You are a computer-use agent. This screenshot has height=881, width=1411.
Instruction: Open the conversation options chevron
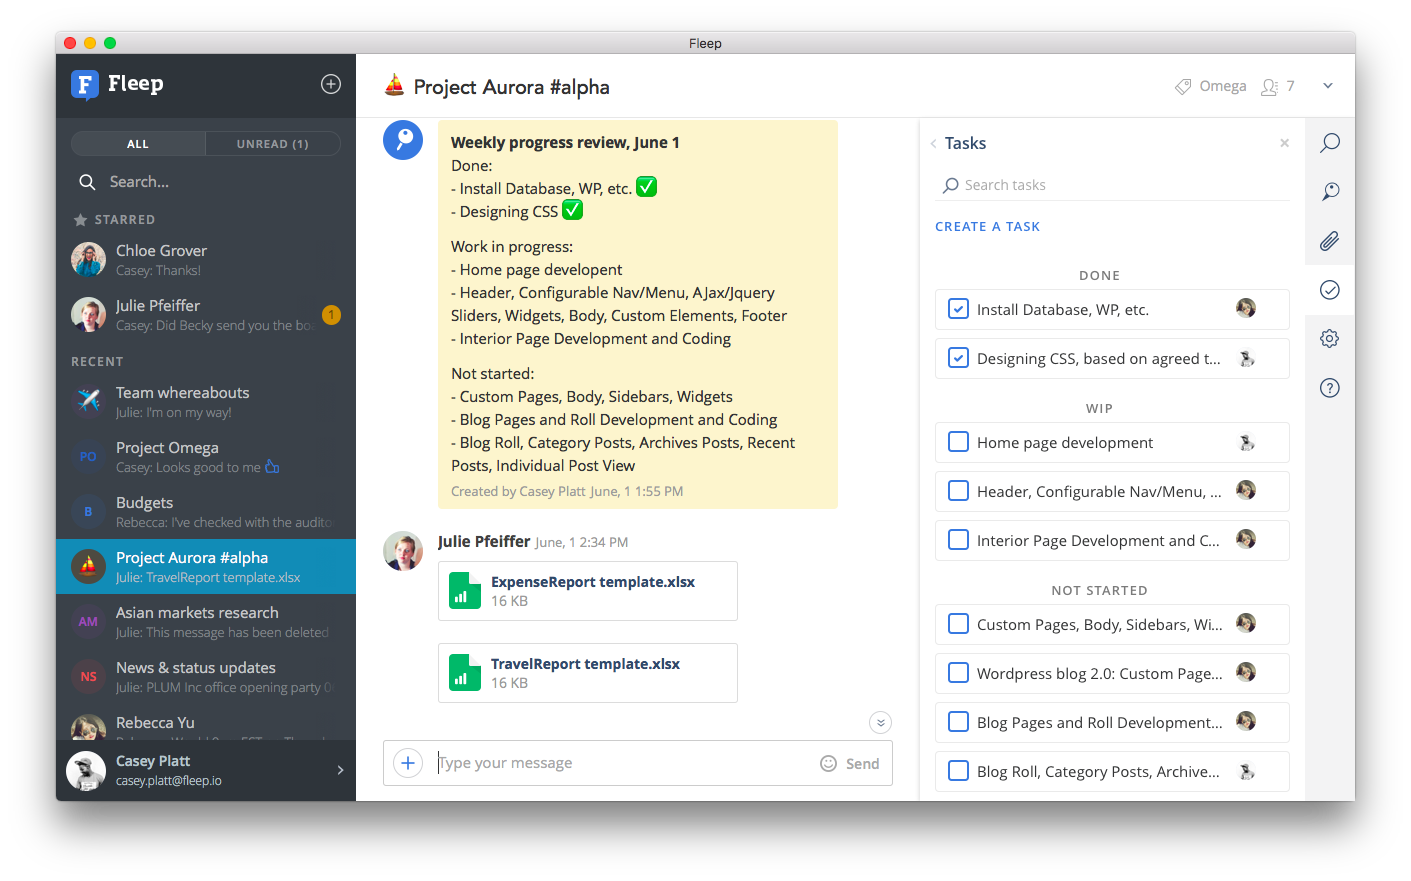tap(1328, 86)
